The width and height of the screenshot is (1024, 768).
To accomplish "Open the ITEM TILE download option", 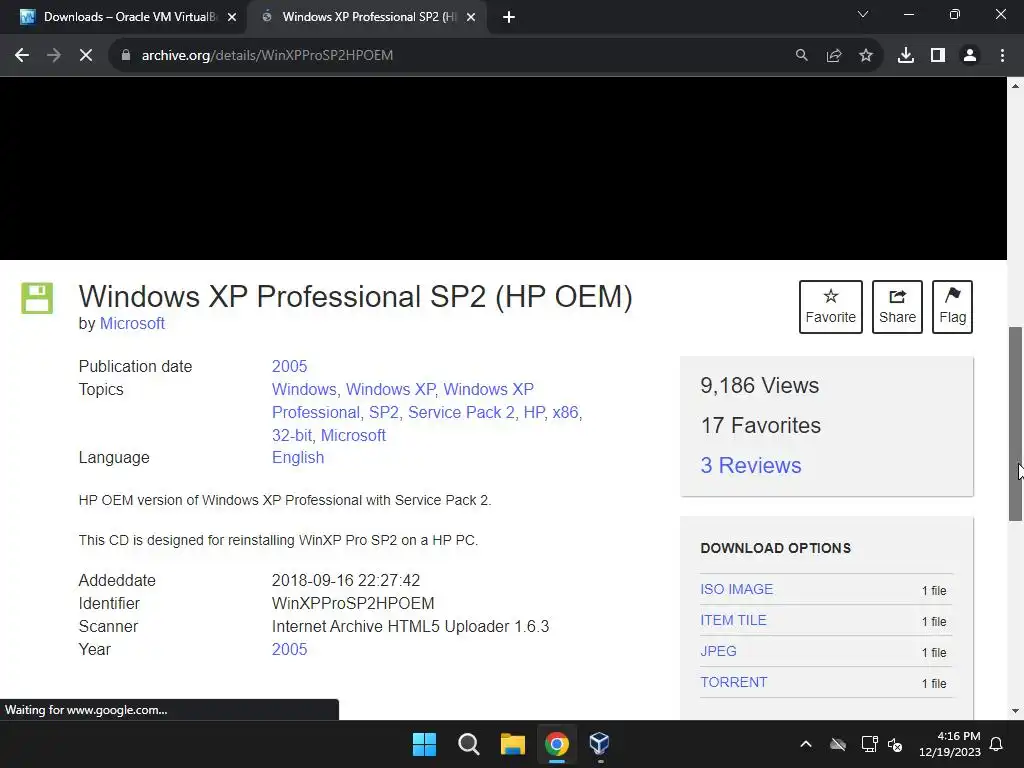I will [x=733, y=620].
